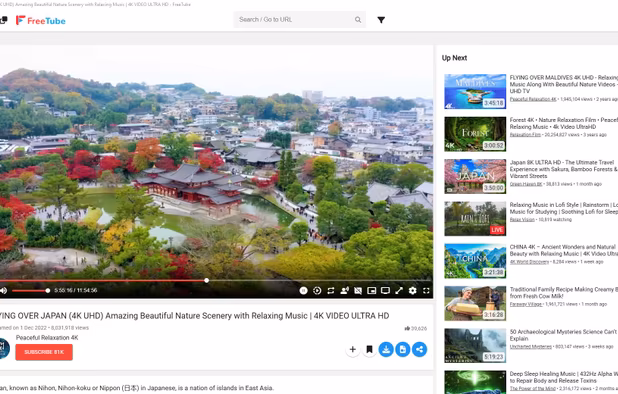
Task: Save video with bookmark icon
Action: [x=369, y=349]
